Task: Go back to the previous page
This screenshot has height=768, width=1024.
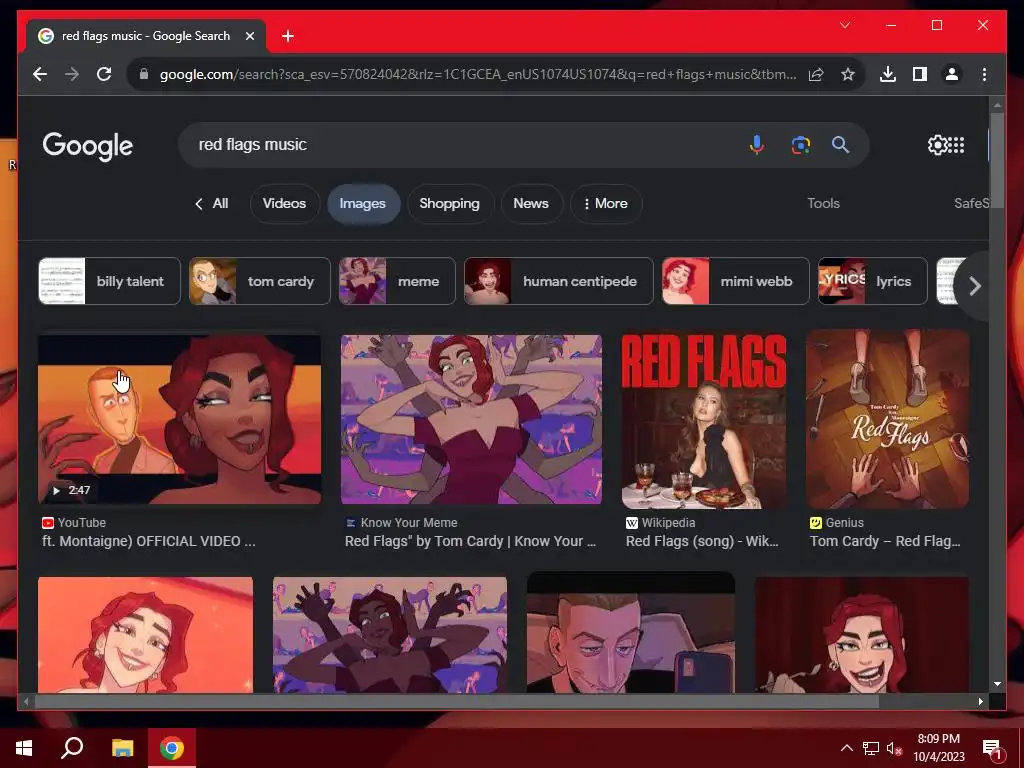Action: tap(40, 74)
